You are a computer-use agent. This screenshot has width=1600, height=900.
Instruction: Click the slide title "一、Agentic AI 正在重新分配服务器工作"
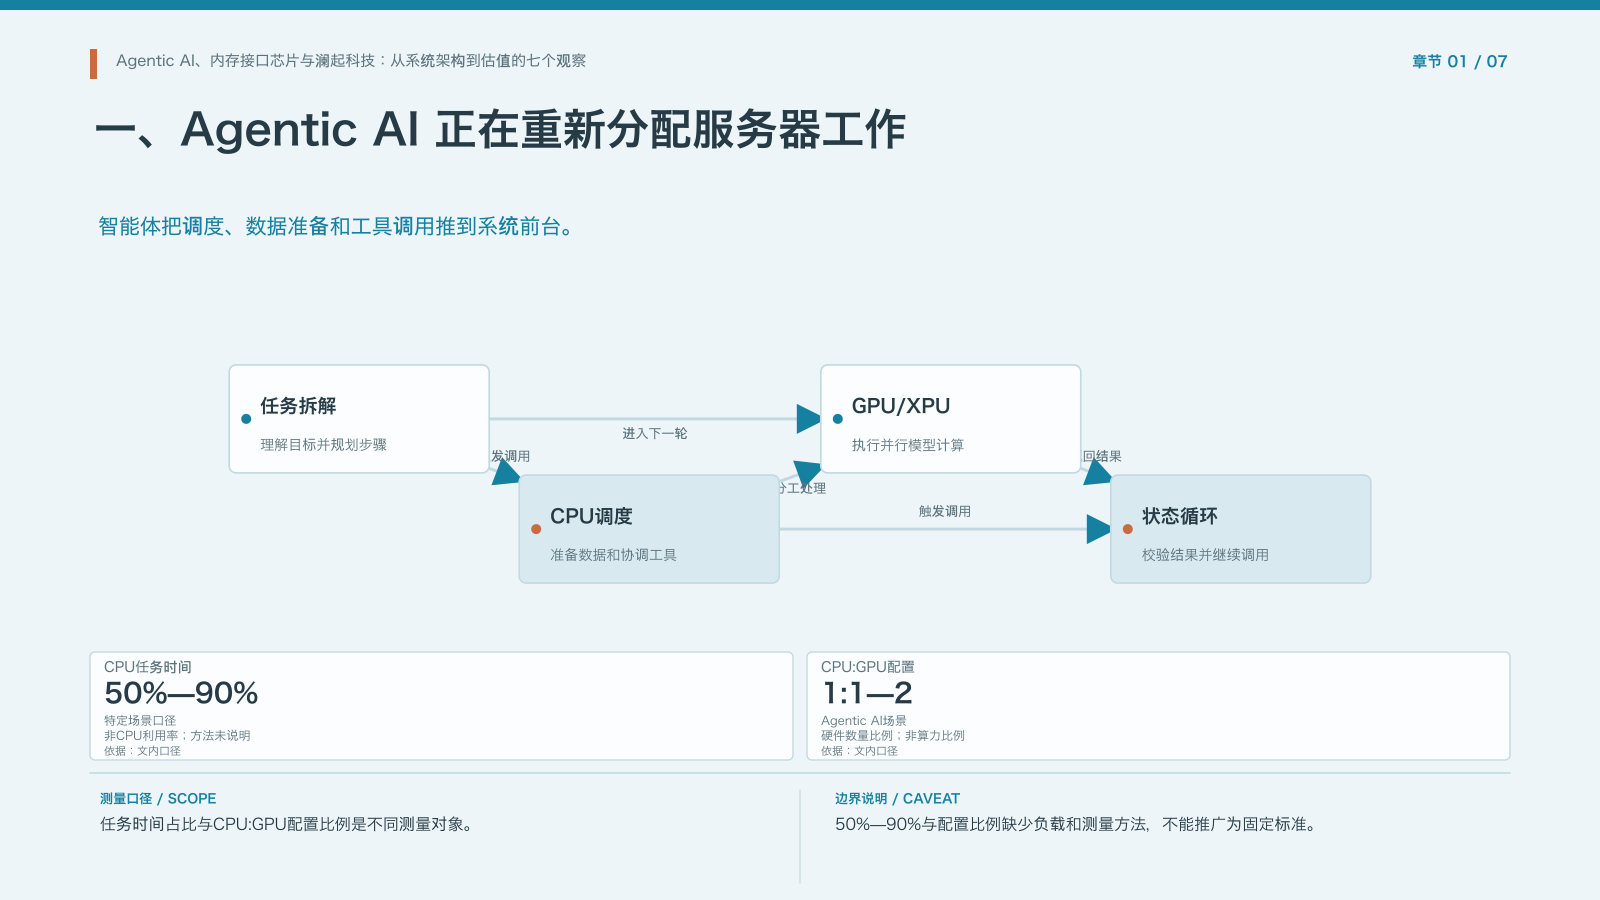click(500, 130)
